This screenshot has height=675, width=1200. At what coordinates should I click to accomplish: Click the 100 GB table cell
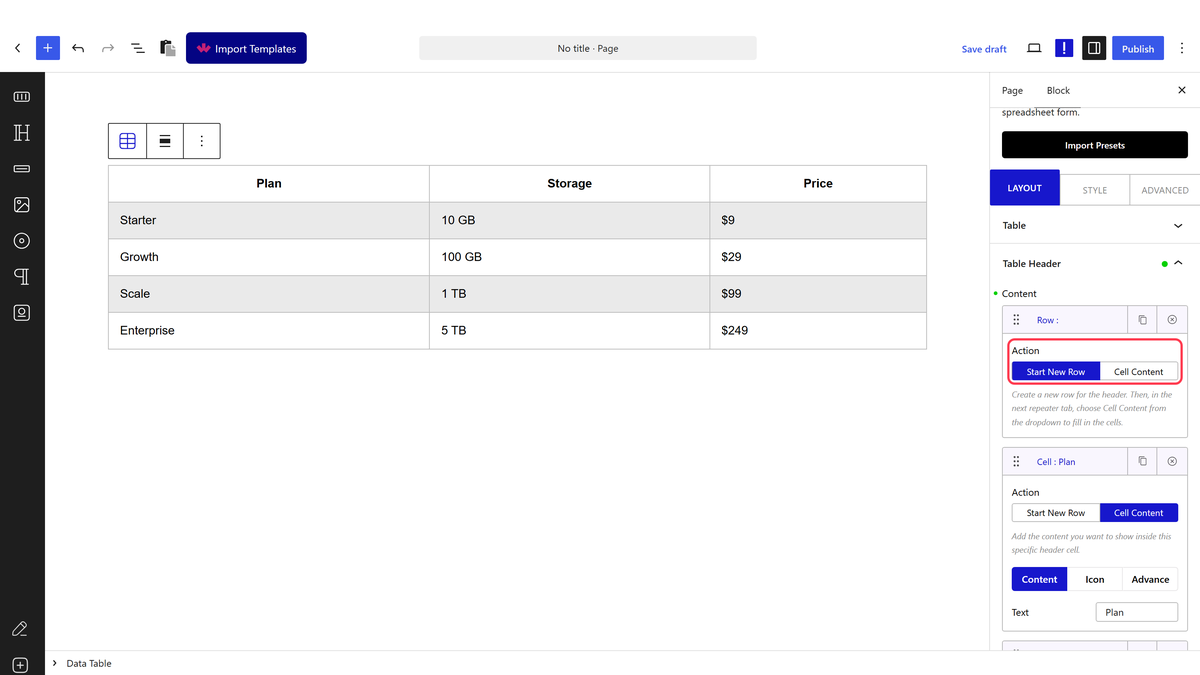point(570,257)
